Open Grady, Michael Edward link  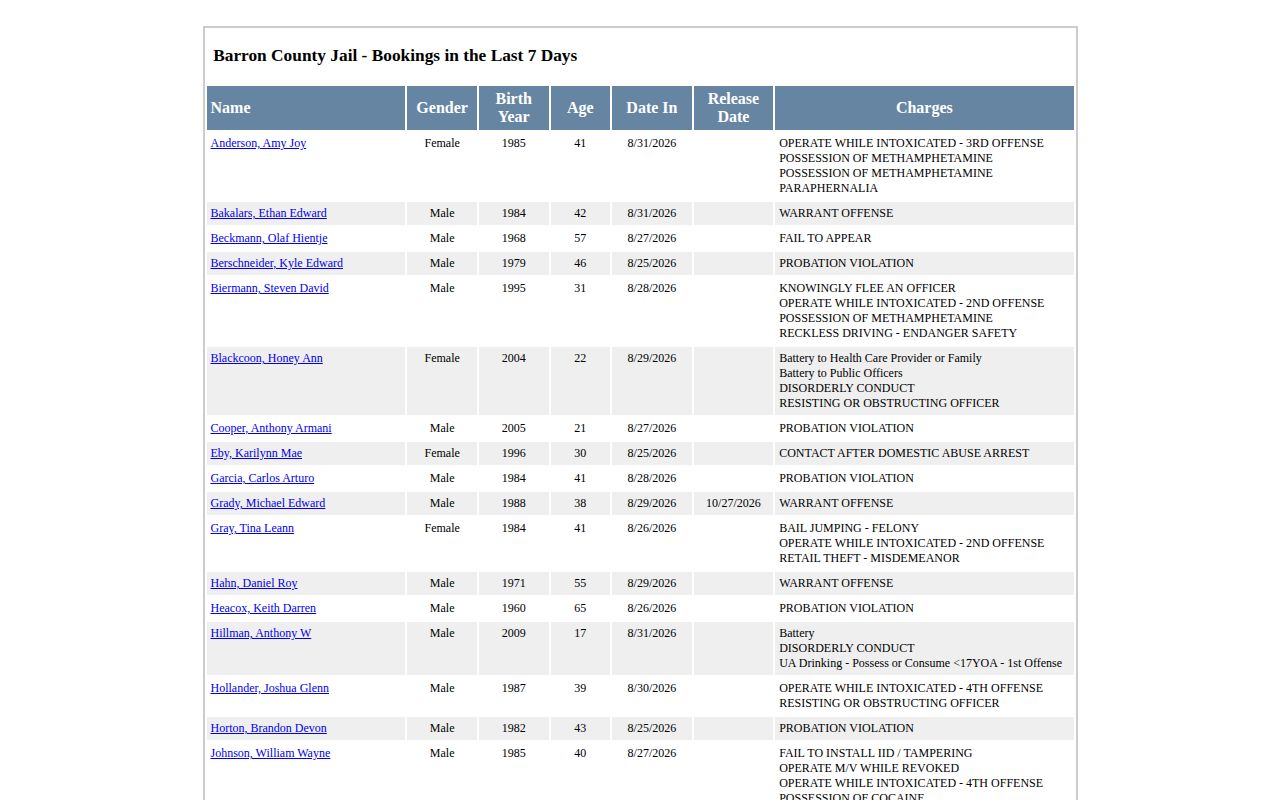point(268,503)
